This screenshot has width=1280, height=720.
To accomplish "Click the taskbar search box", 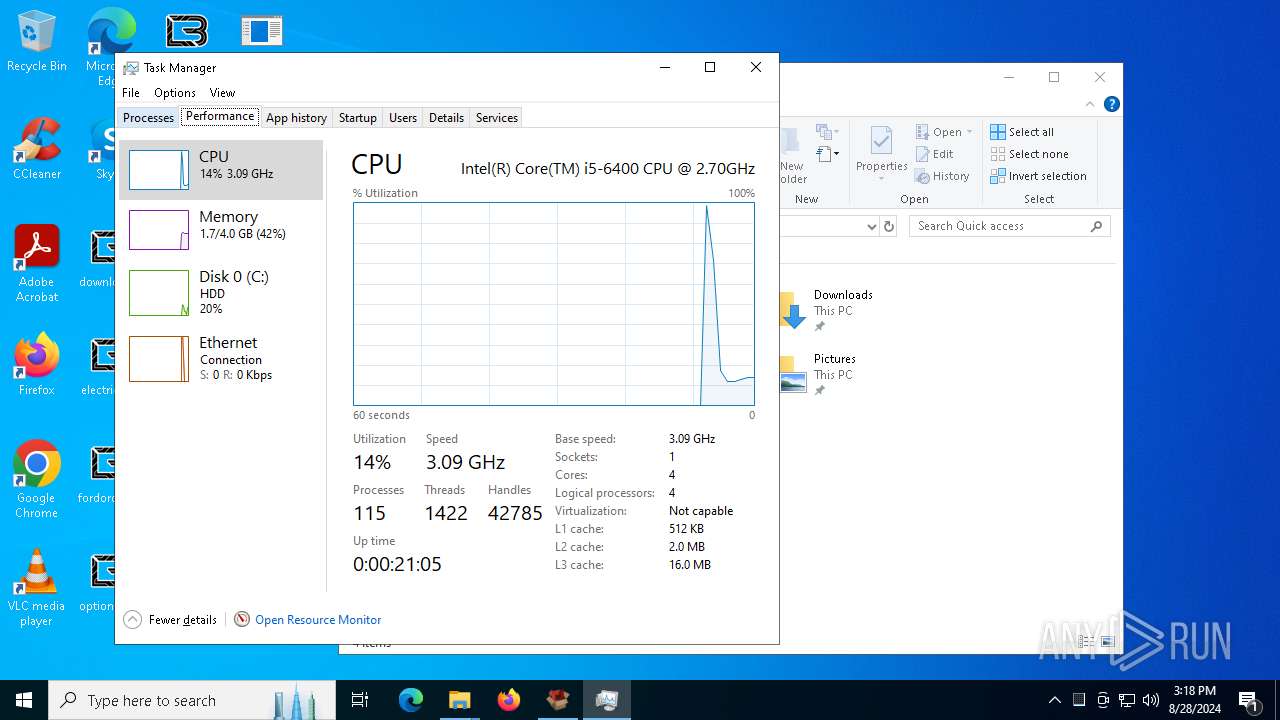I will pos(192,700).
